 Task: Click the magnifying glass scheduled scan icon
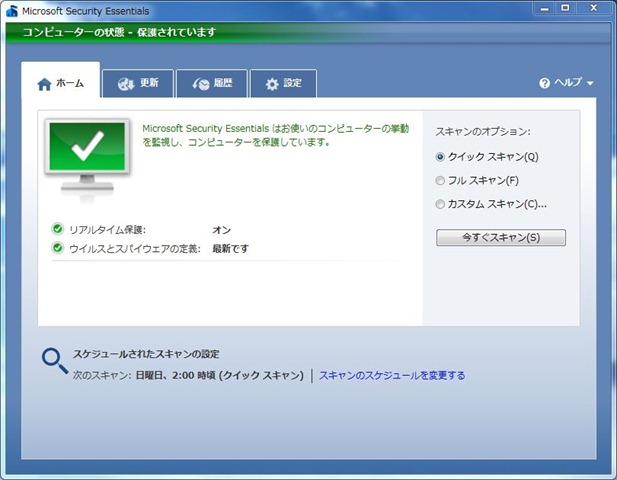(55, 361)
